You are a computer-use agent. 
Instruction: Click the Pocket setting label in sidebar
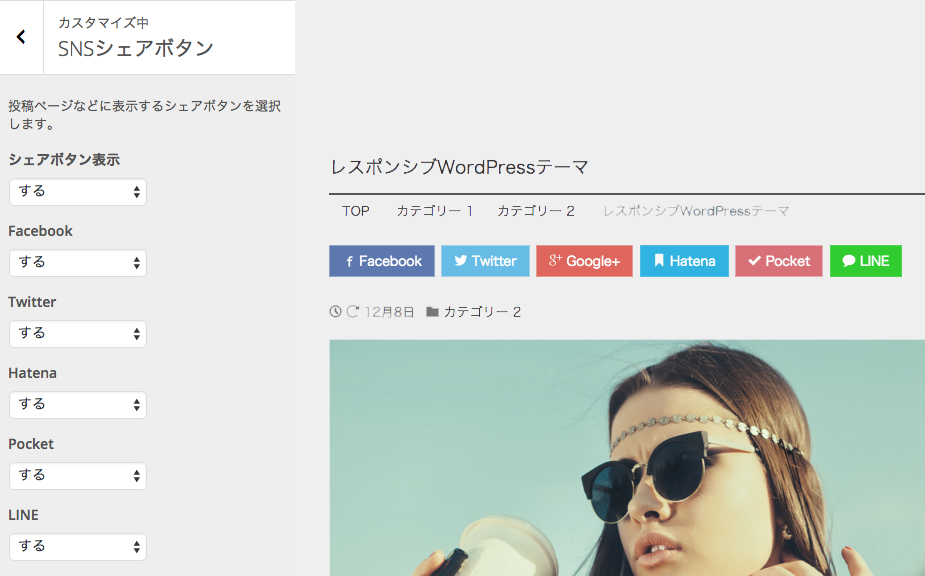(31, 444)
